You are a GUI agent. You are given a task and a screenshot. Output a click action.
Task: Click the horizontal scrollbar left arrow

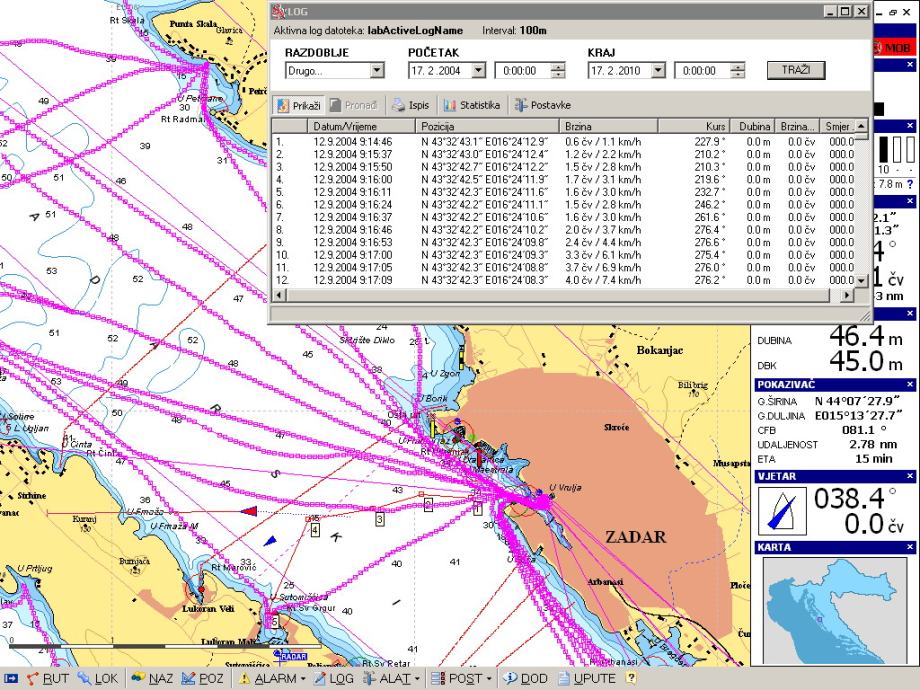click(279, 296)
